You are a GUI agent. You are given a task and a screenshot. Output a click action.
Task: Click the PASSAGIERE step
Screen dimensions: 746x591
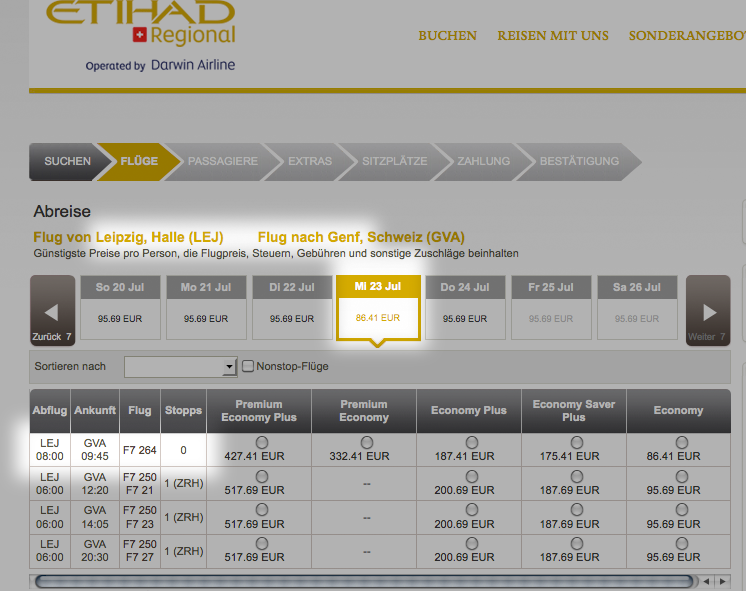coord(222,161)
